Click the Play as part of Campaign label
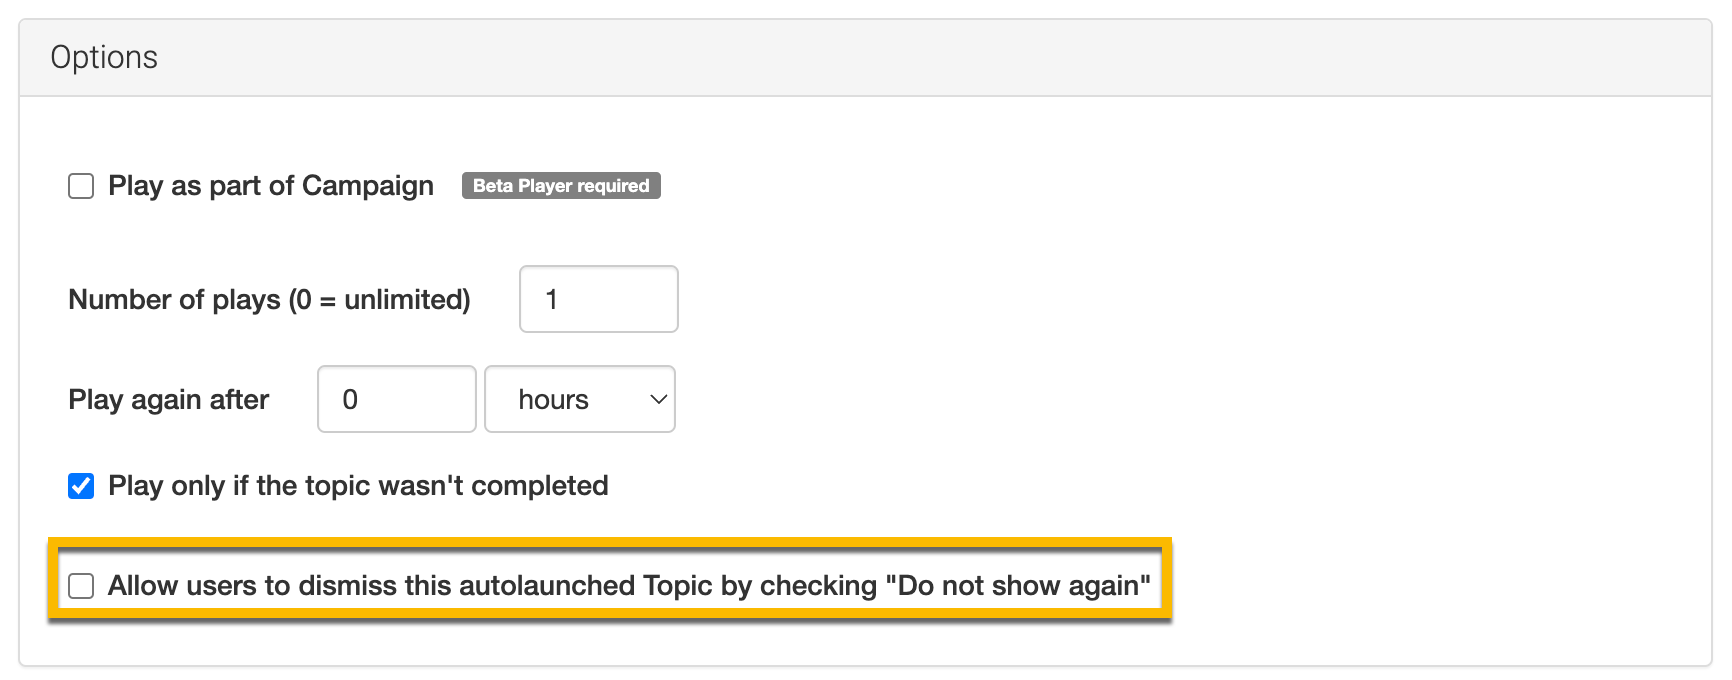The image size is (1732, 680). point(271,186)
